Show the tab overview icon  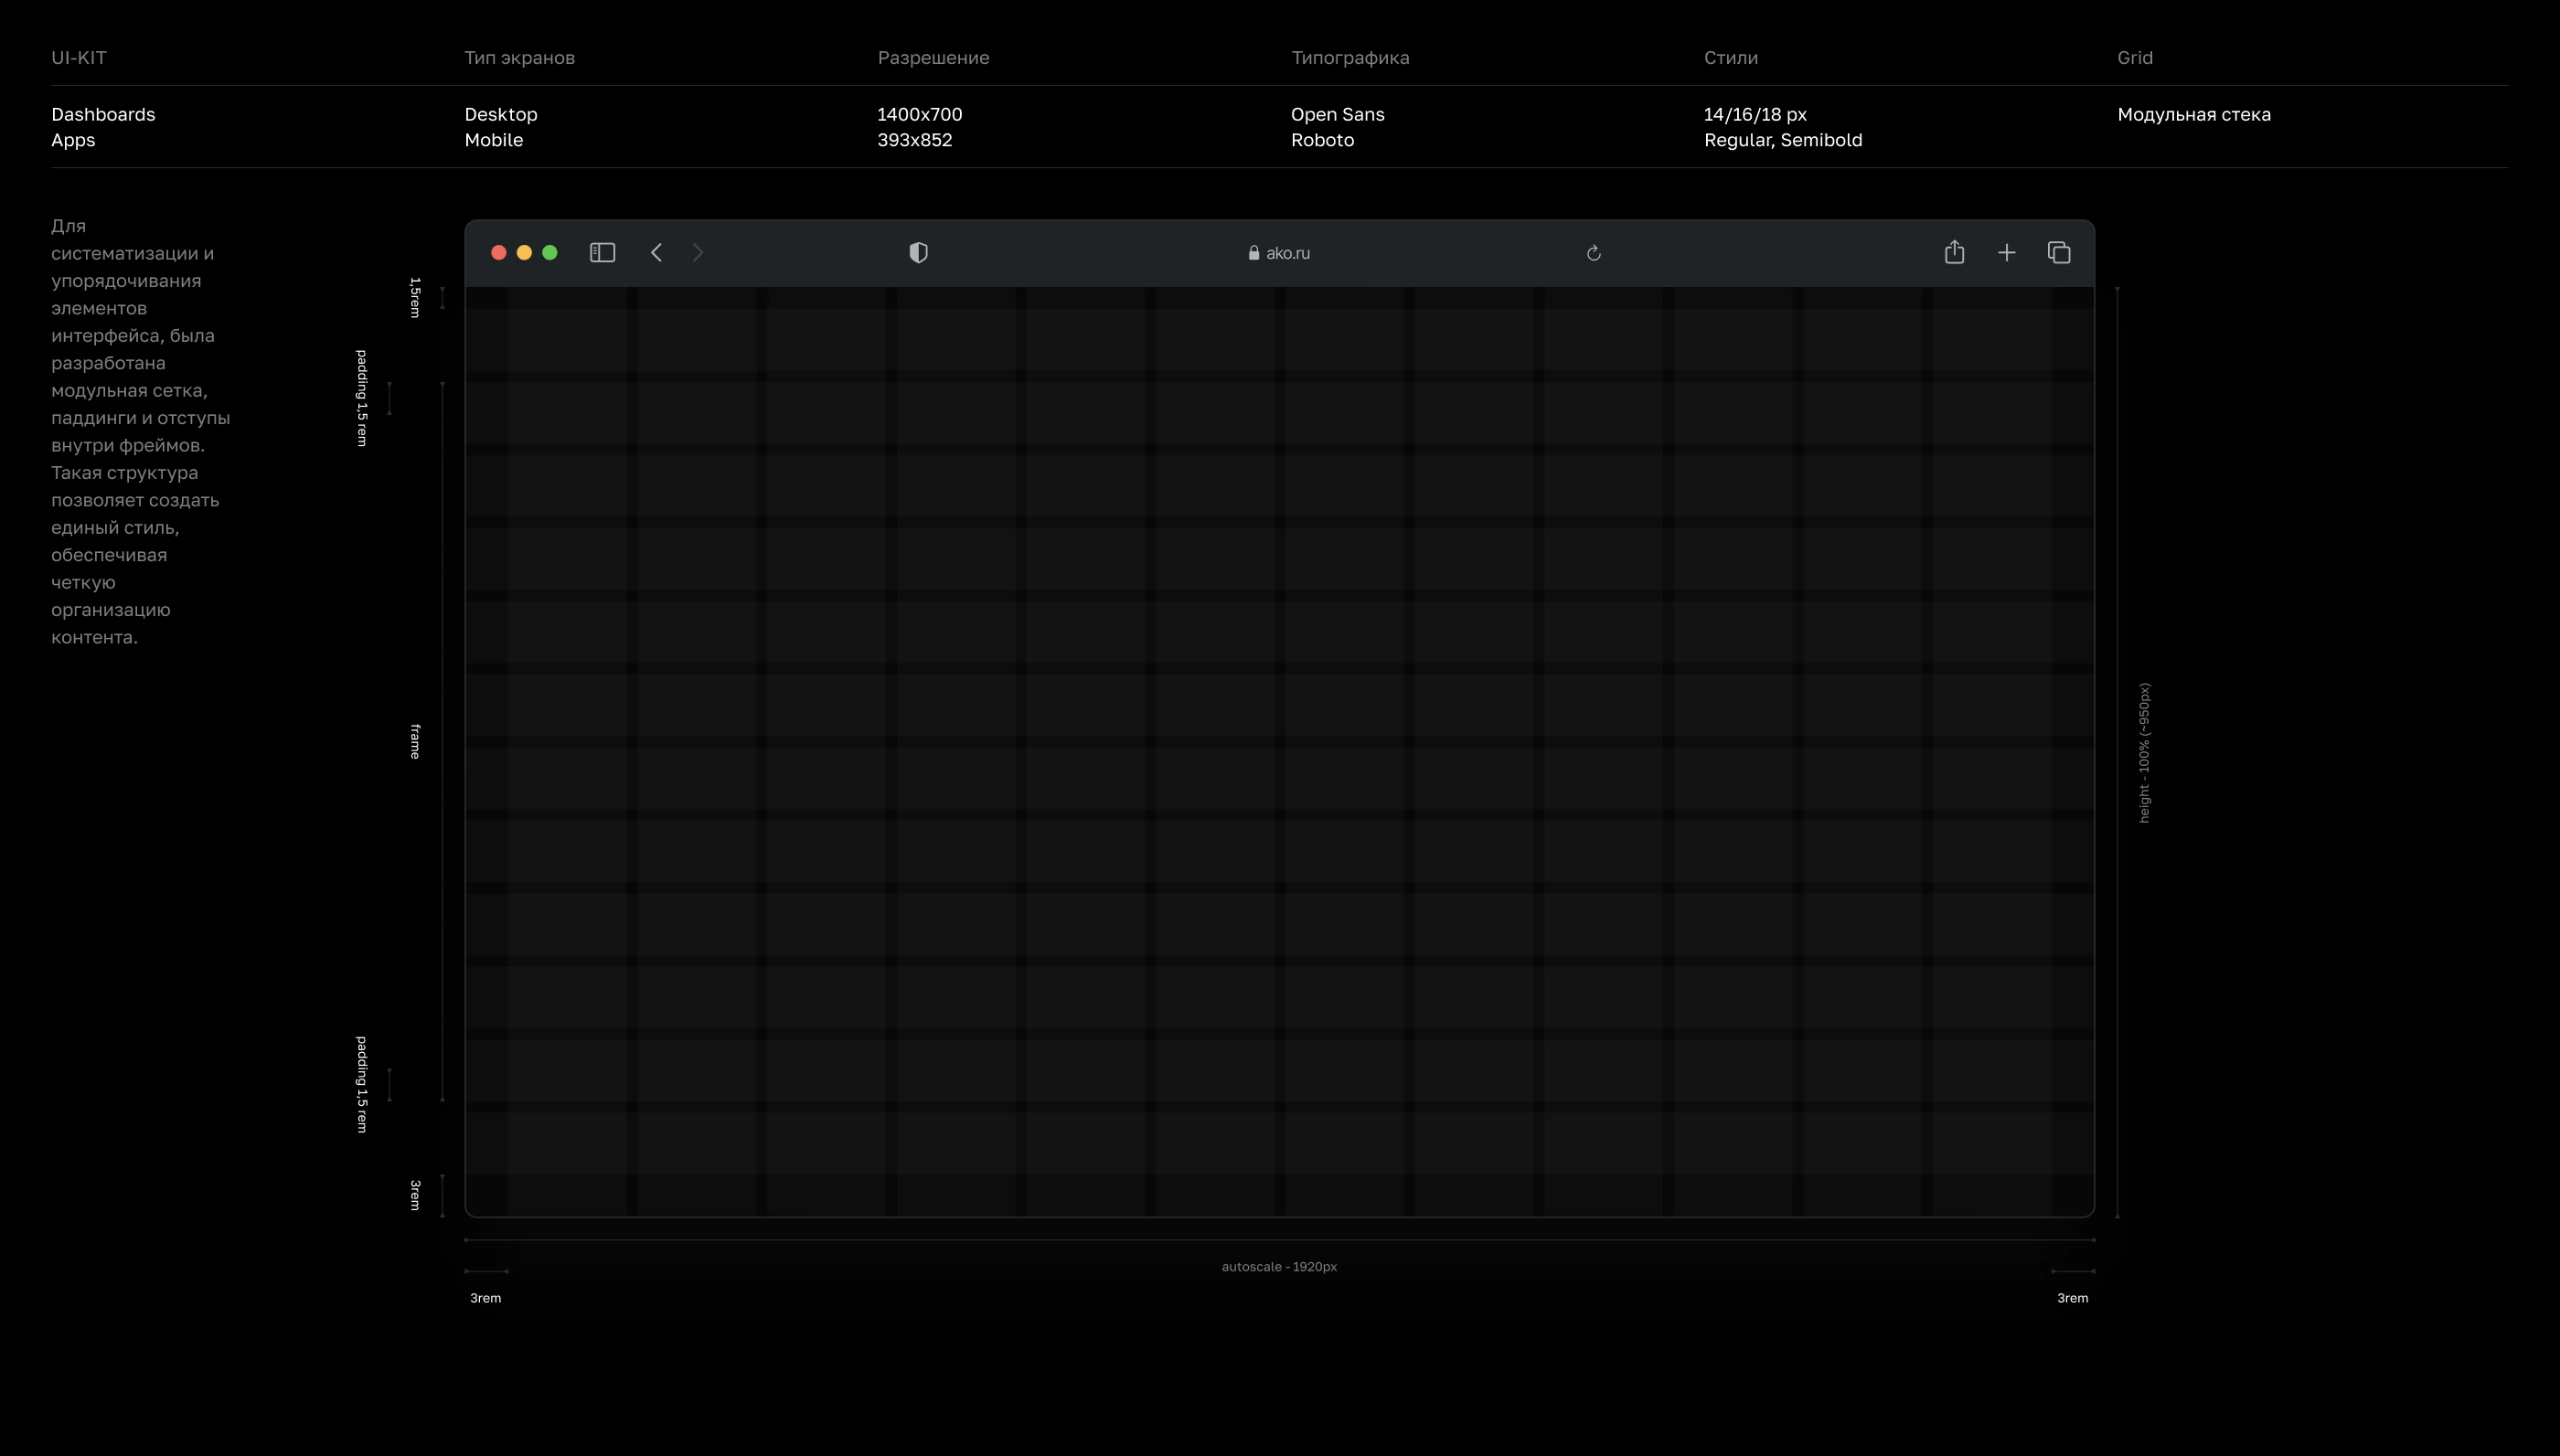[2059, 253]
